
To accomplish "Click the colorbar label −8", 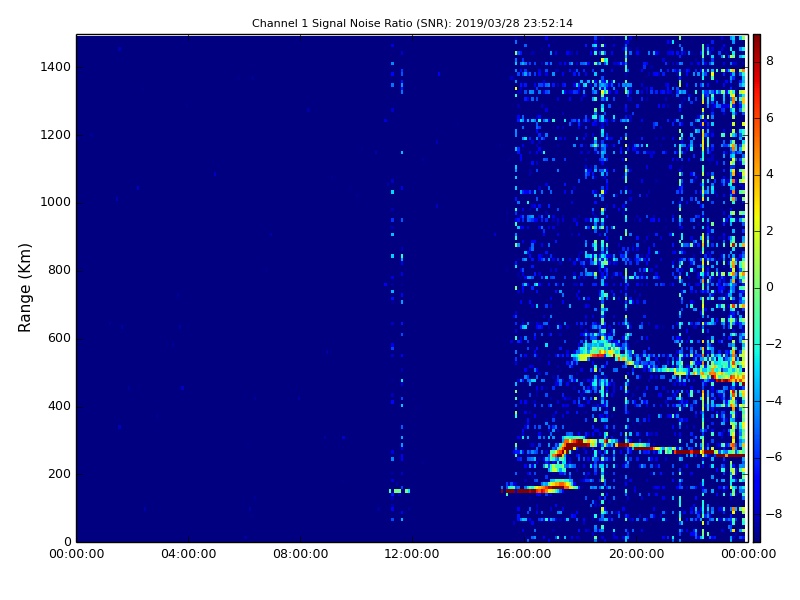I will click(773, 514).
